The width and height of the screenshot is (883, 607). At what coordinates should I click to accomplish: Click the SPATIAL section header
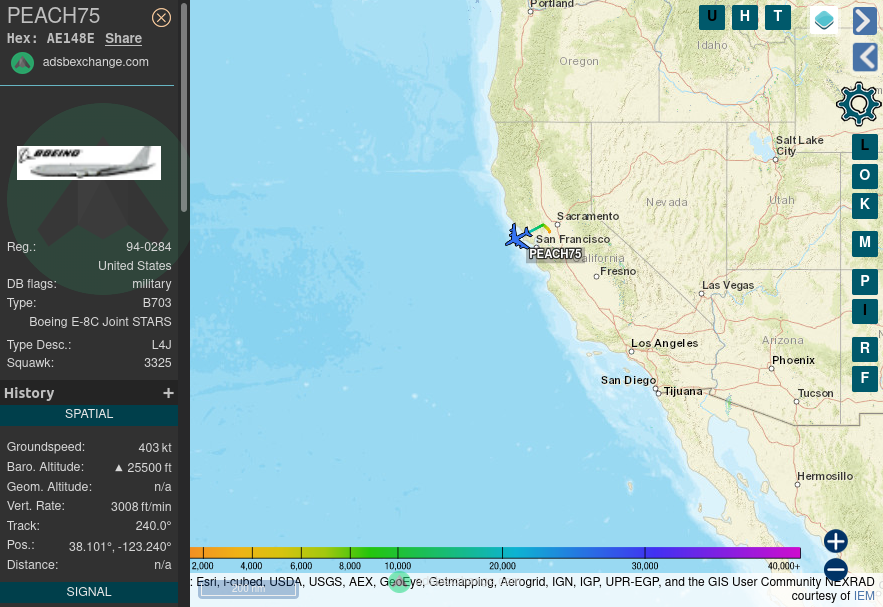tap(89, 414)
